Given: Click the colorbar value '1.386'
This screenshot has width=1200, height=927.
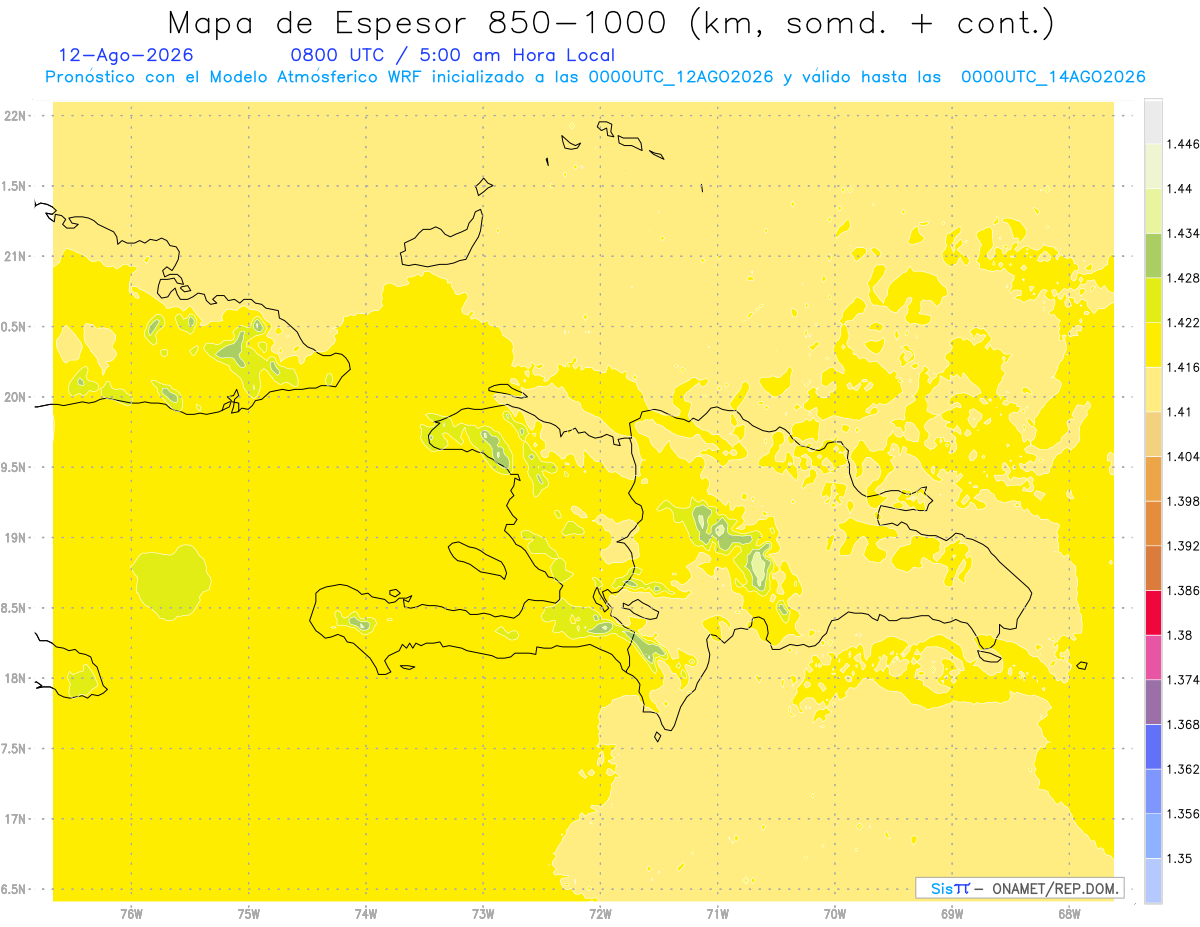Looking at the screenshot, I should (1183, 590).
